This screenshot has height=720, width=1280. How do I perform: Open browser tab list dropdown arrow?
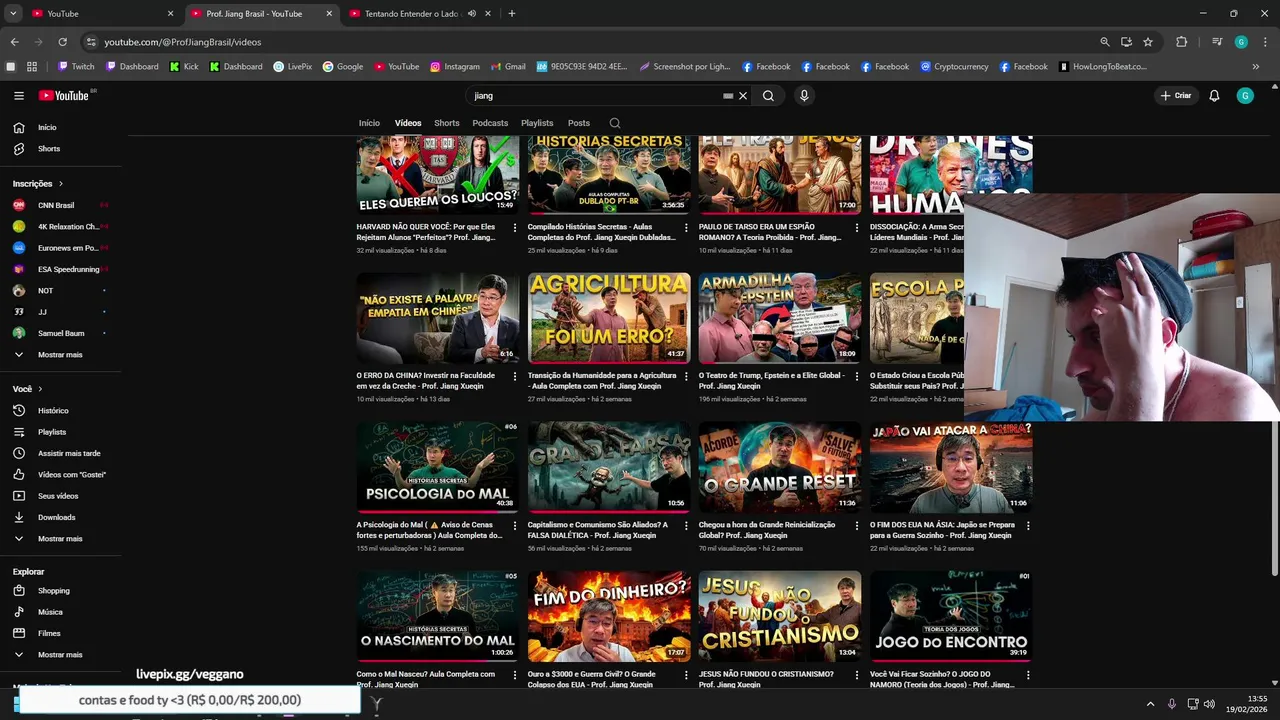13,14
